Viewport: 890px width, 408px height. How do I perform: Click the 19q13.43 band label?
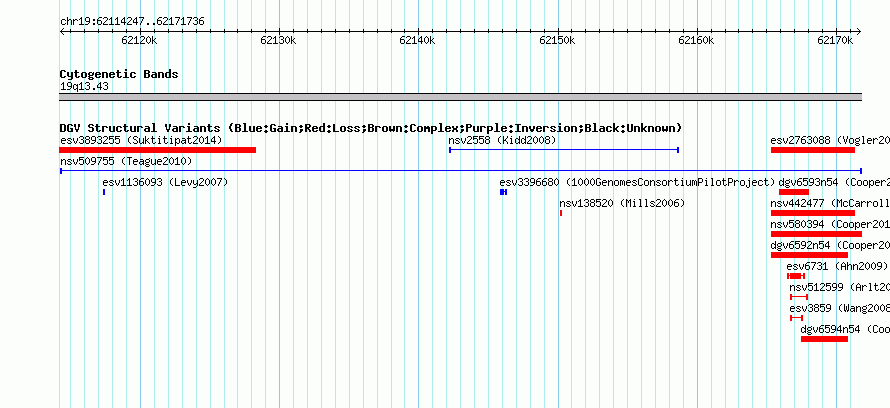tap(84, 87)
